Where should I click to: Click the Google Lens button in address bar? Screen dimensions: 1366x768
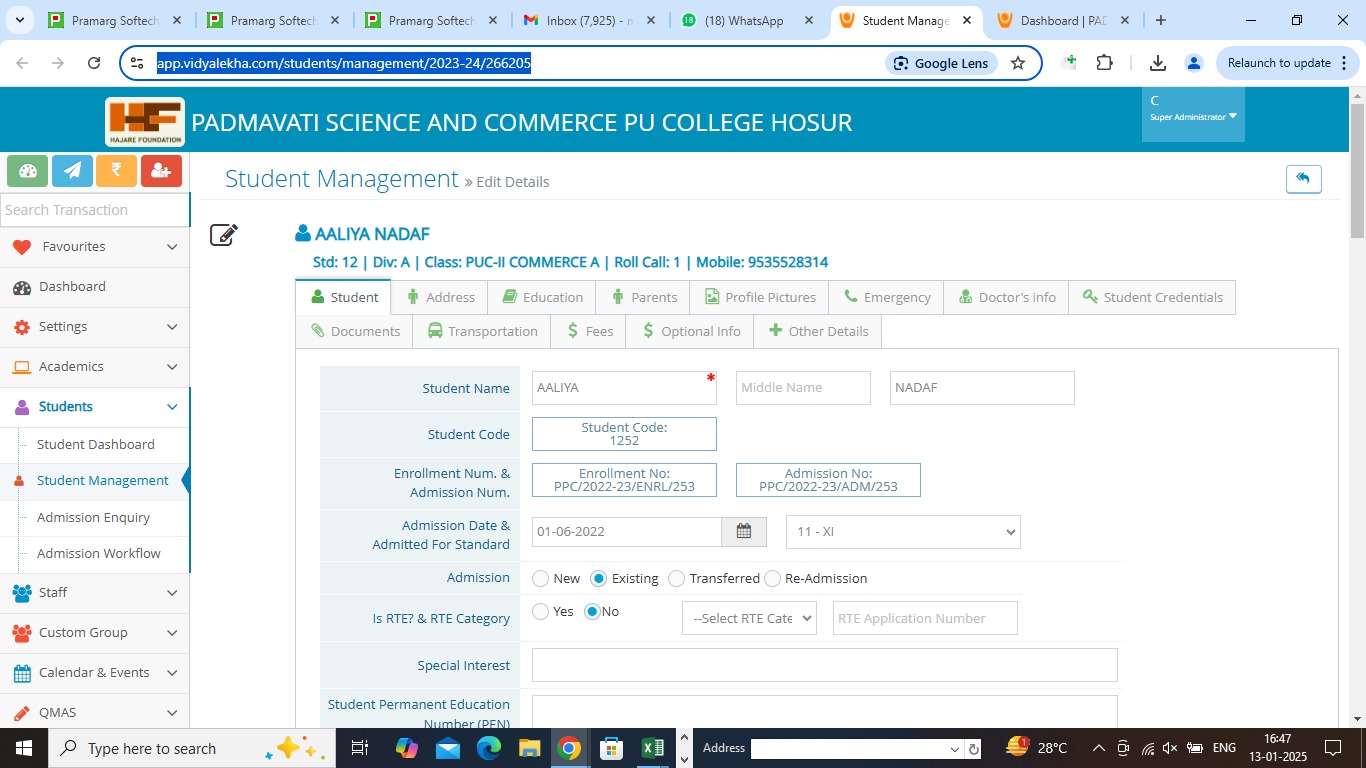[x=941, y=63]
